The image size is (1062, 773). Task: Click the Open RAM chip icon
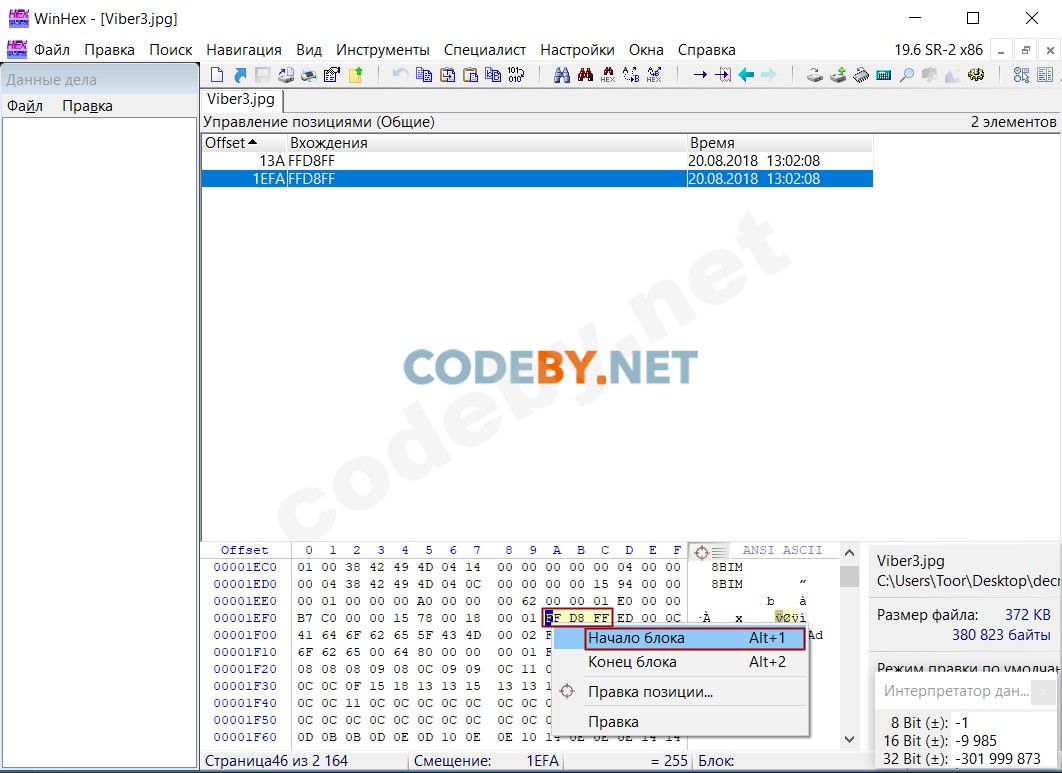[x=861, y=75]
